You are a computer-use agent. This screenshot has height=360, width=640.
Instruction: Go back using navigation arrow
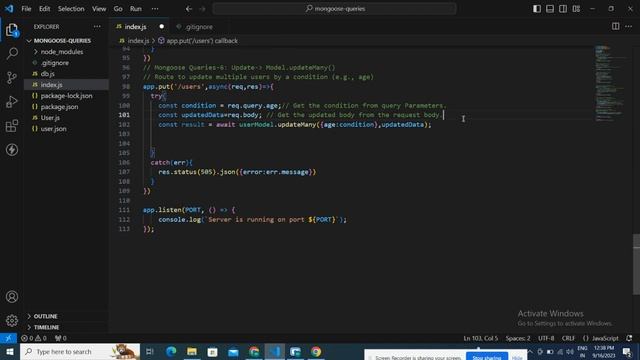tap(189, 9)
